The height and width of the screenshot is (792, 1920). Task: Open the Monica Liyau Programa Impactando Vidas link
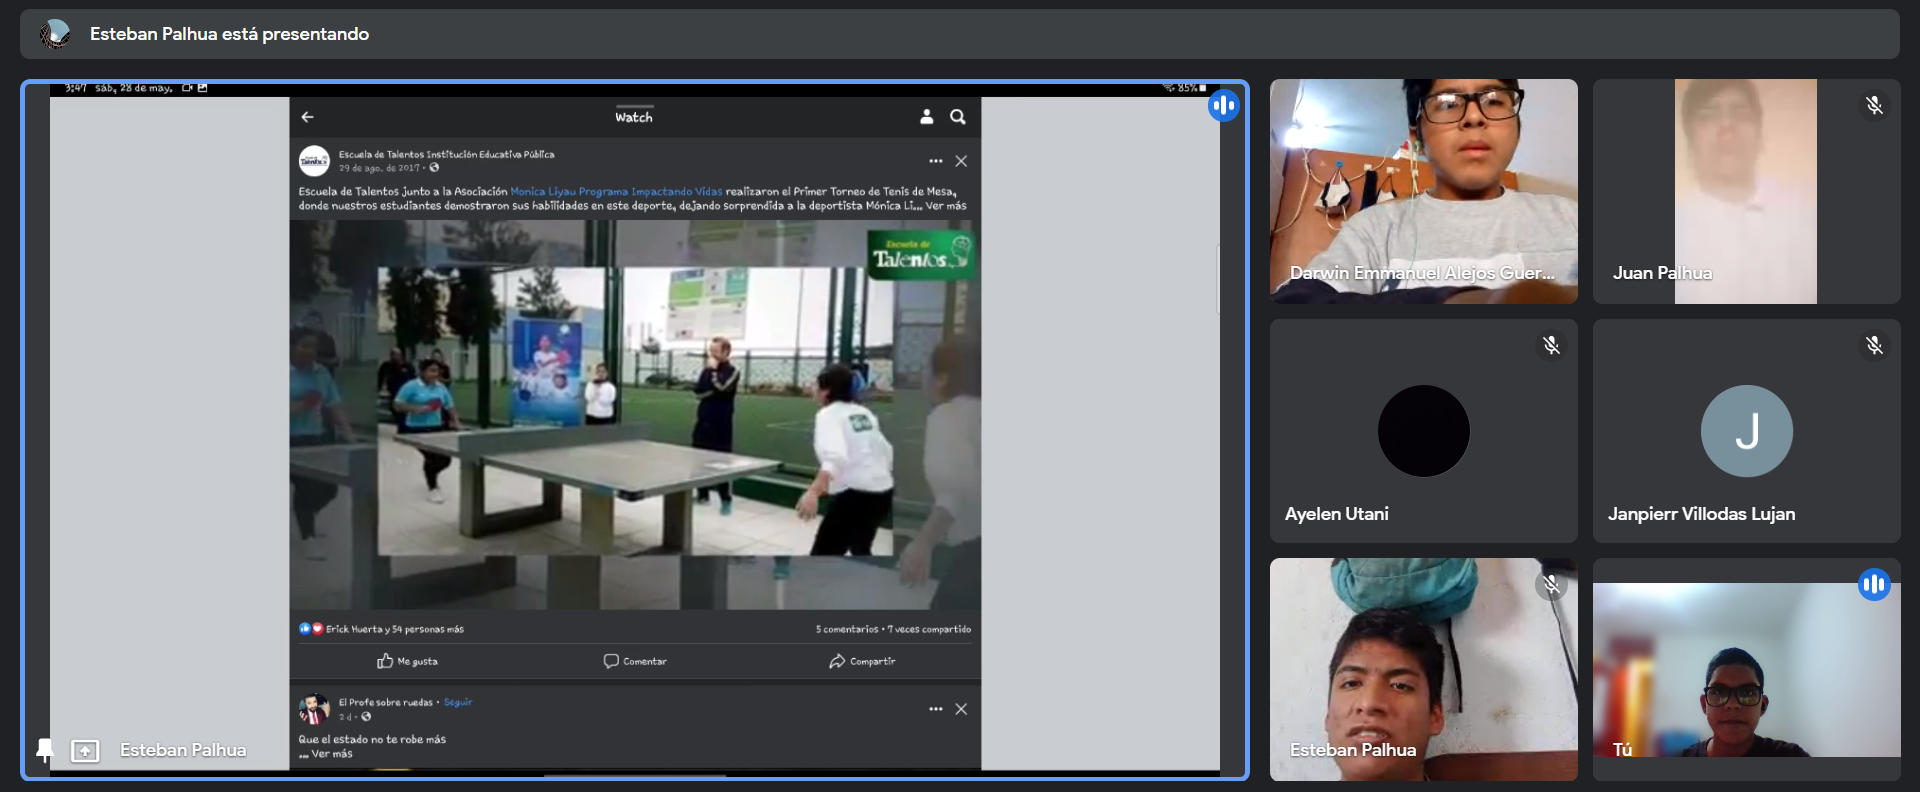616,191
